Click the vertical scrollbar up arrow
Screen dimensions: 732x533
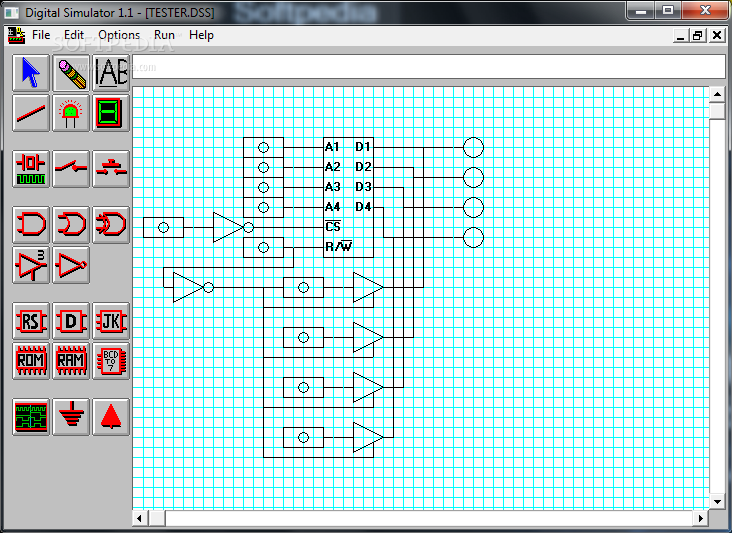[717, 94]
